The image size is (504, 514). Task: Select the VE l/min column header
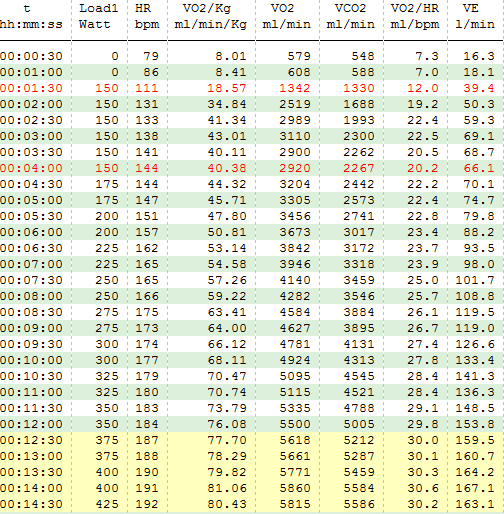click(475, 16)
